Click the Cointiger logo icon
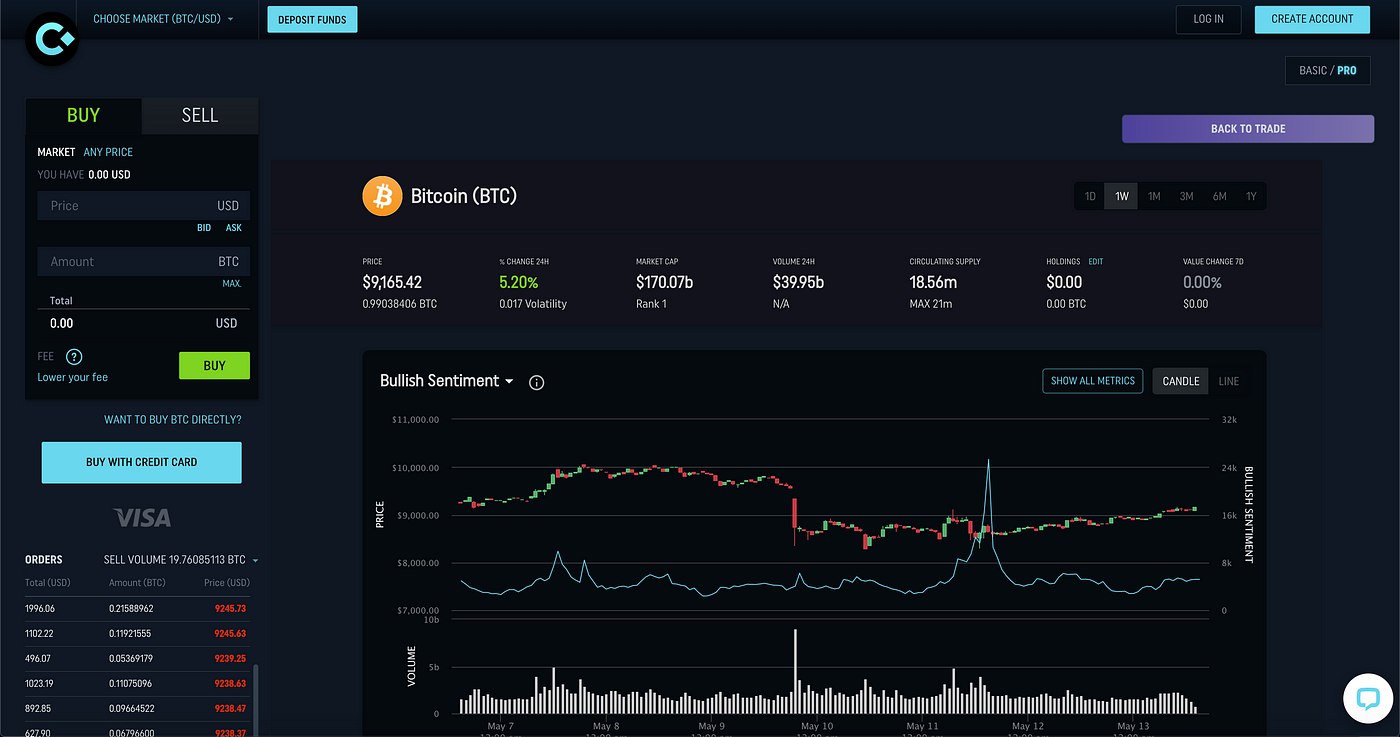 (x=51, y=39)
